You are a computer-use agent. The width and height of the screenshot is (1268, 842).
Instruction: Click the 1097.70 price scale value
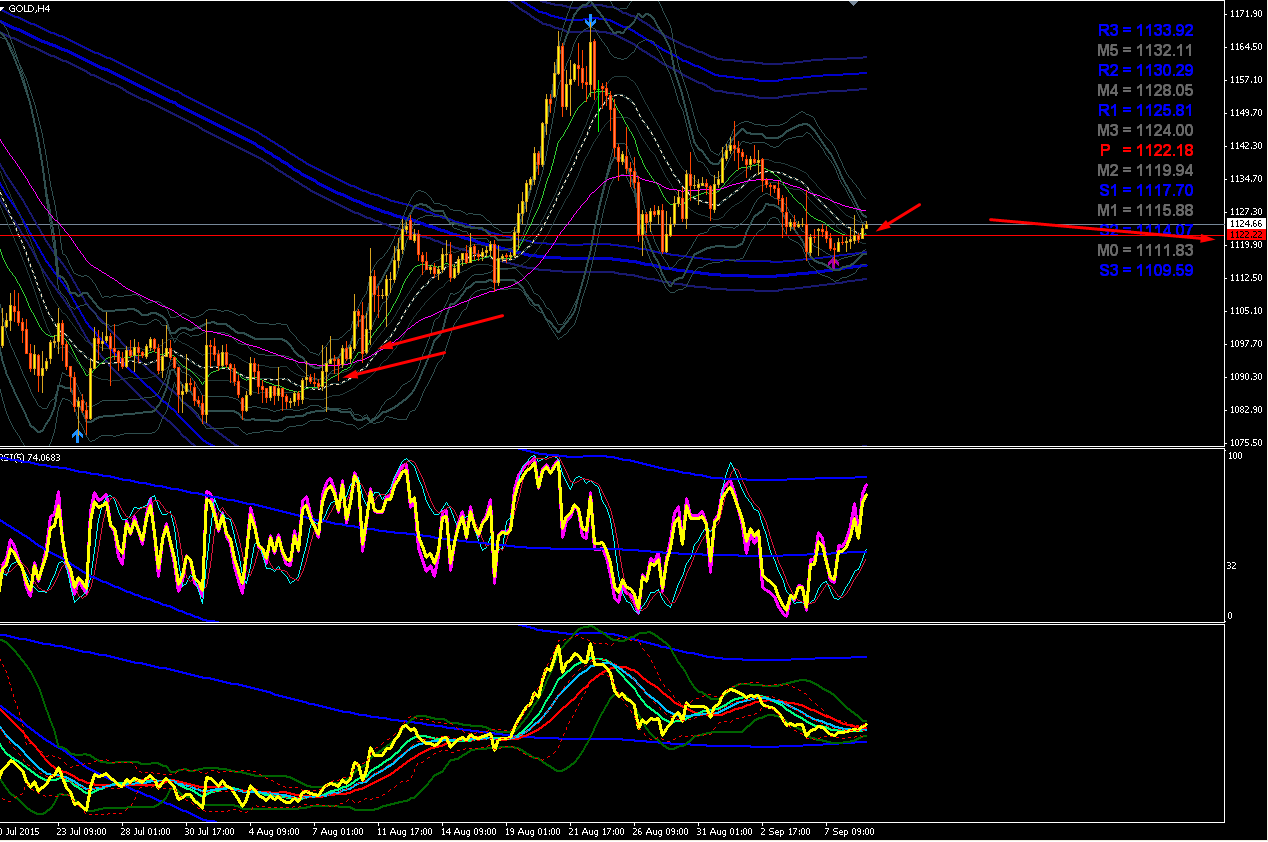point(1246,344)
